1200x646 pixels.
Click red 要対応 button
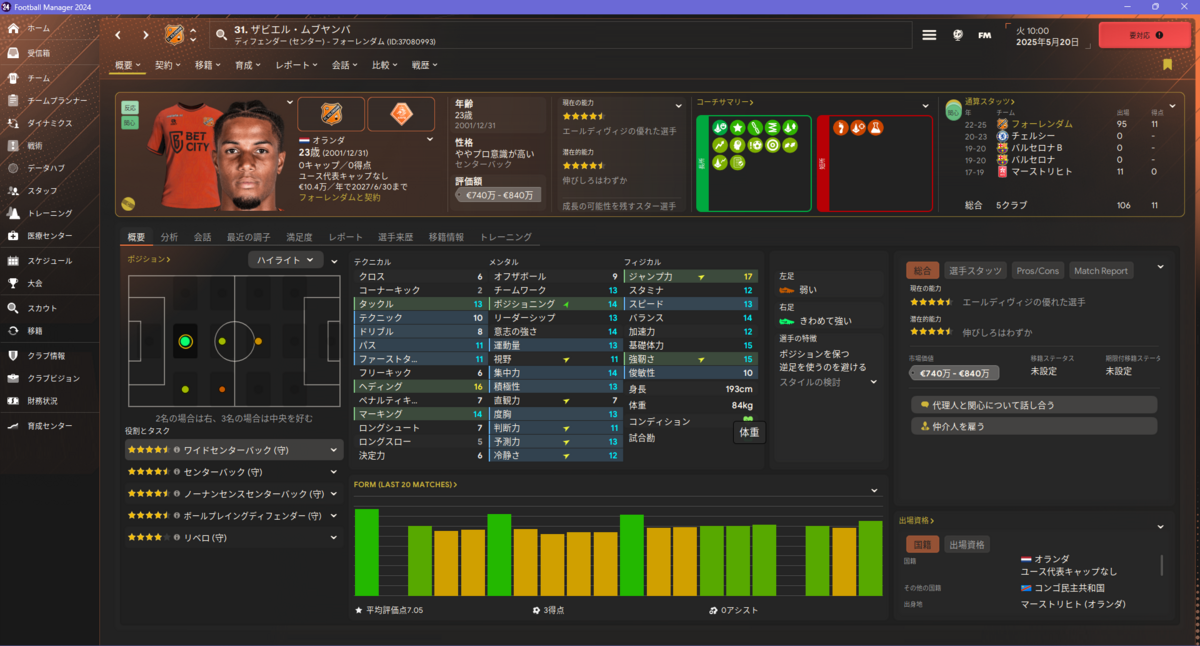1145,35
